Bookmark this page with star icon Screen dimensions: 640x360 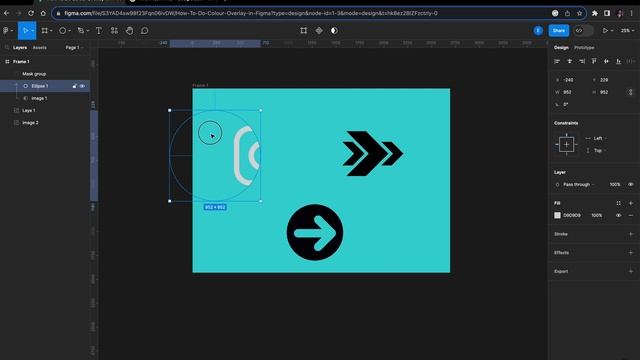pos(579,13)
